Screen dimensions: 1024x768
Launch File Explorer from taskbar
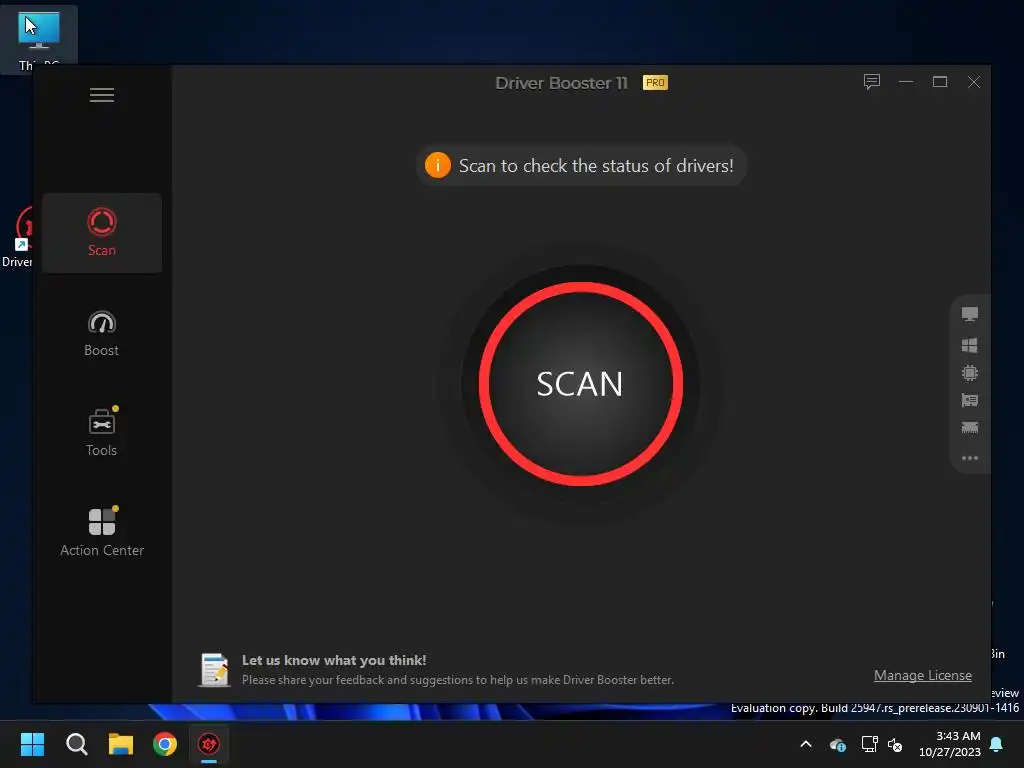click(x=121, y=744)
